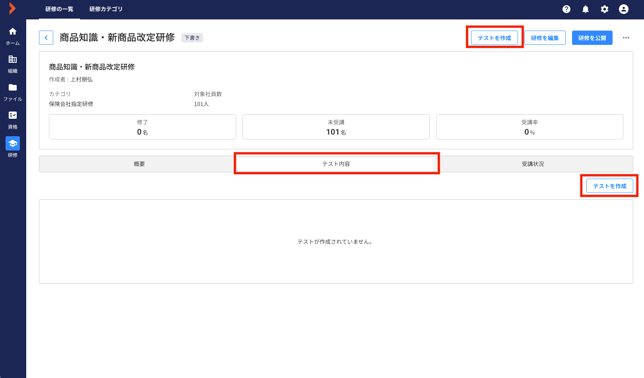The width and height of the screenshot is (644, 378).
Task: Click テストが作成されていません message
Action: point(335,242)
